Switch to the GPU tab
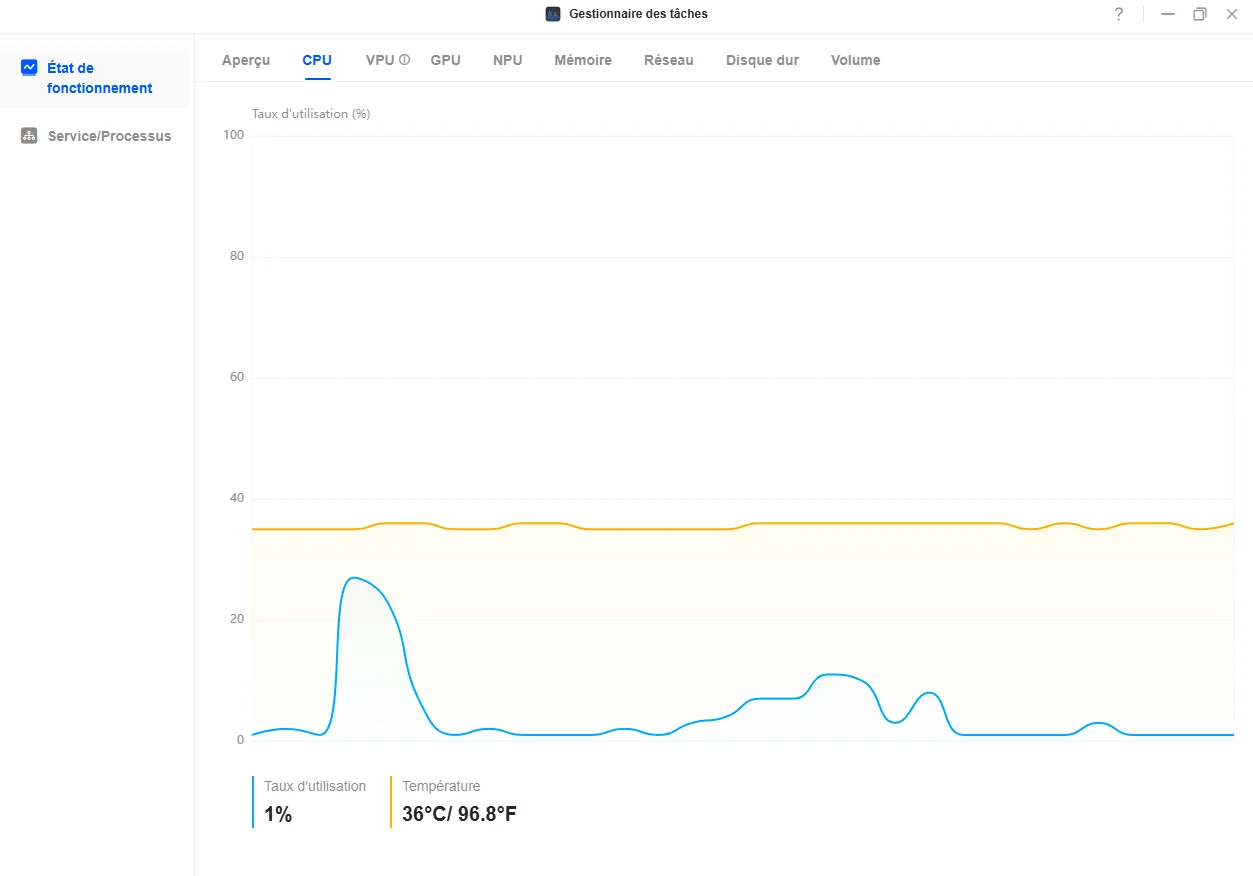Viewport: 1253px width, 876px height. coord(445,60)
